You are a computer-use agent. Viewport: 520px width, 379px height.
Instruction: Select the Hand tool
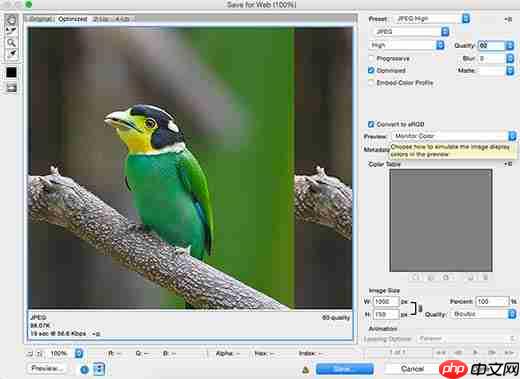(x=11, y=20)
